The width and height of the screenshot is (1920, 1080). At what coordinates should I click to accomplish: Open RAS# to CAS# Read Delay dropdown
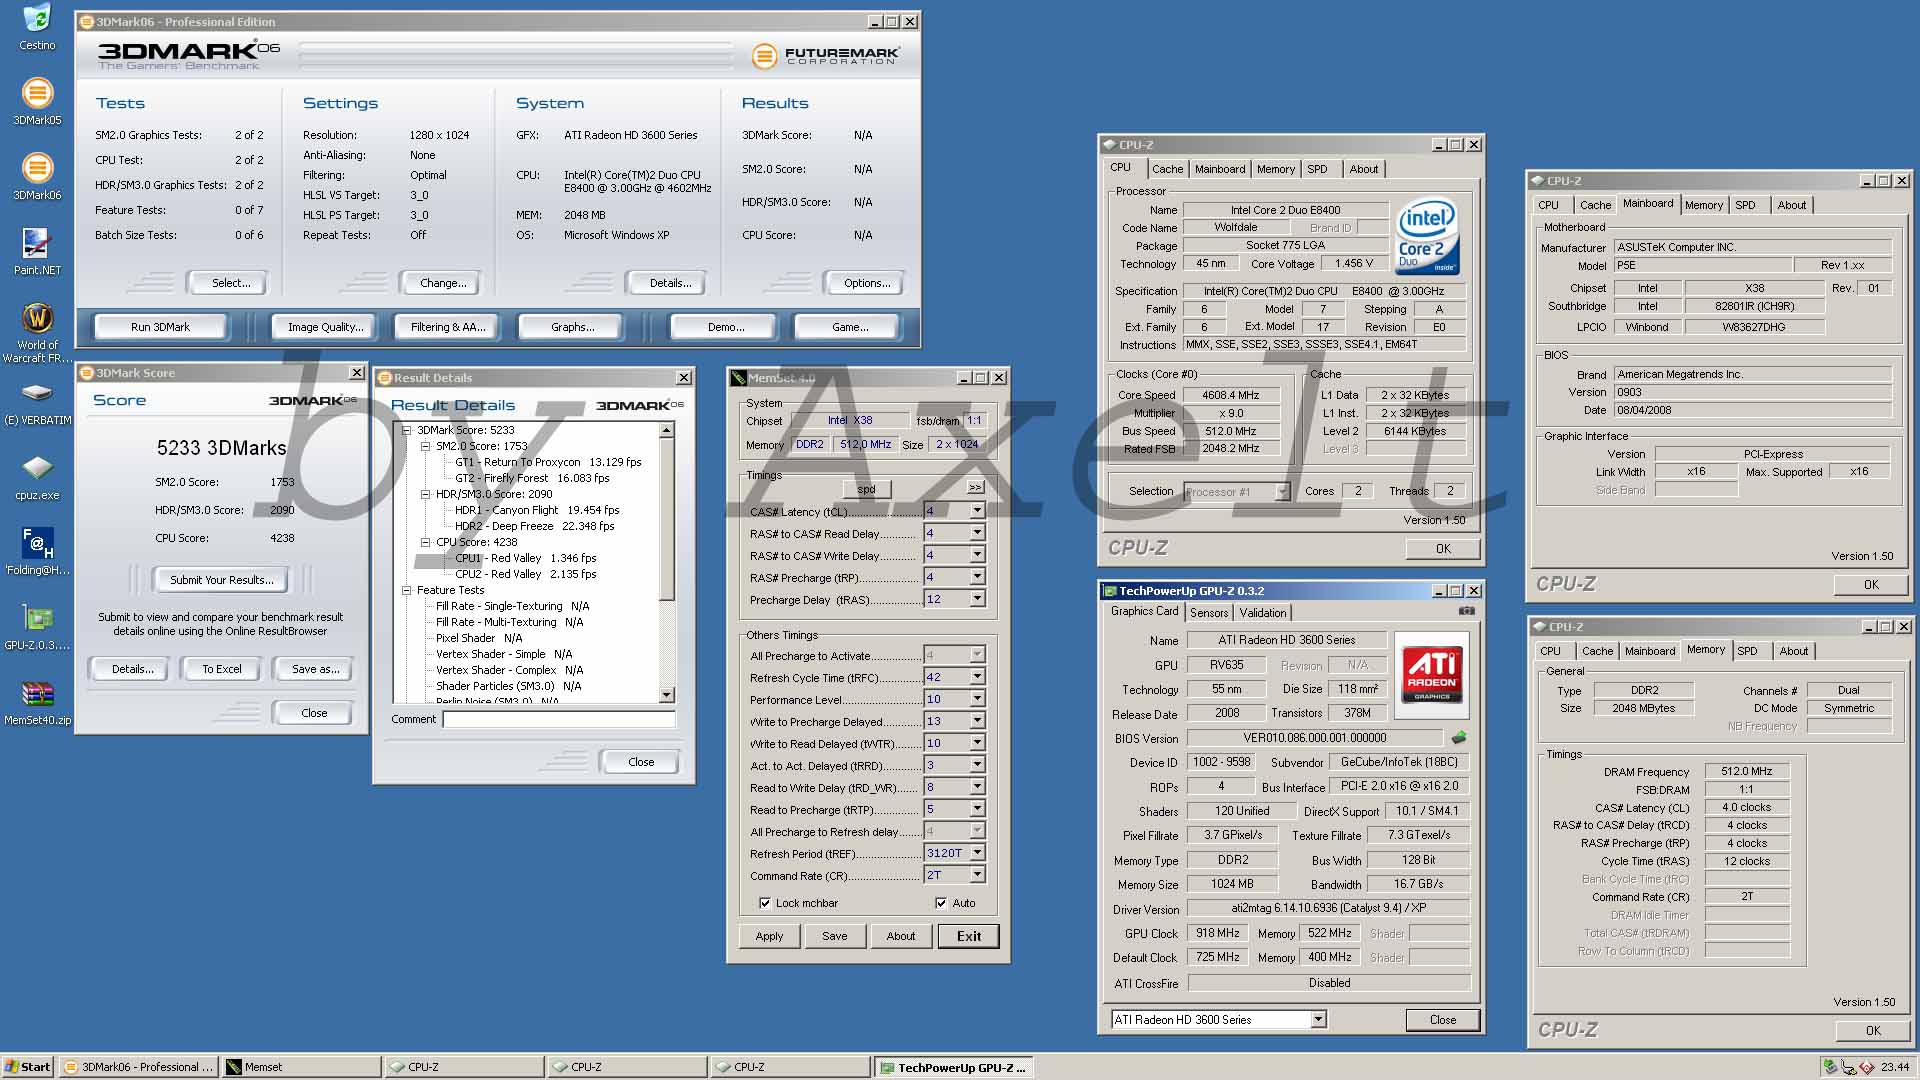coord(977,533)
